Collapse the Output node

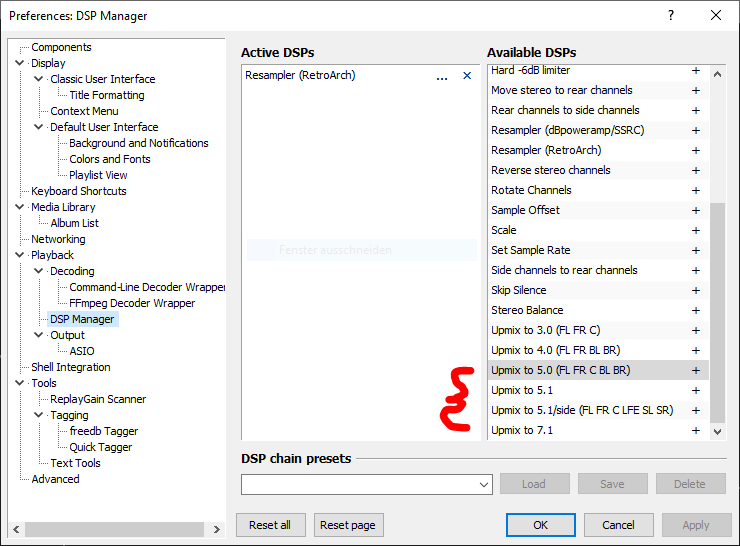point(39,335)
